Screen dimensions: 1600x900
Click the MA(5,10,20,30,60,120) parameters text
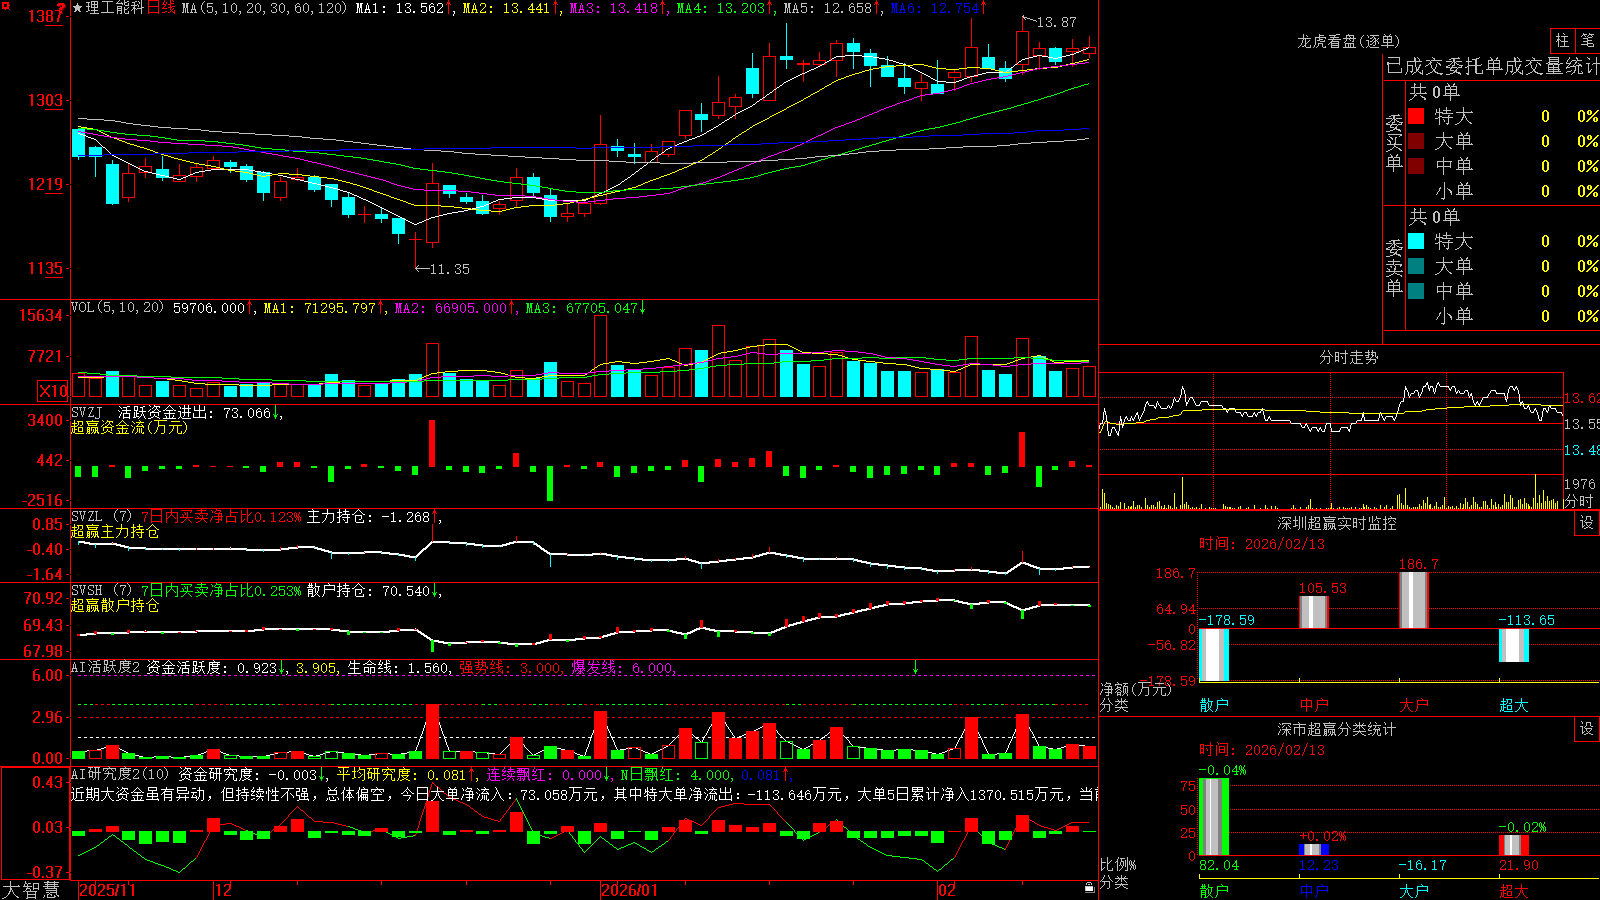pyautogui.click(x=265, y=8)
